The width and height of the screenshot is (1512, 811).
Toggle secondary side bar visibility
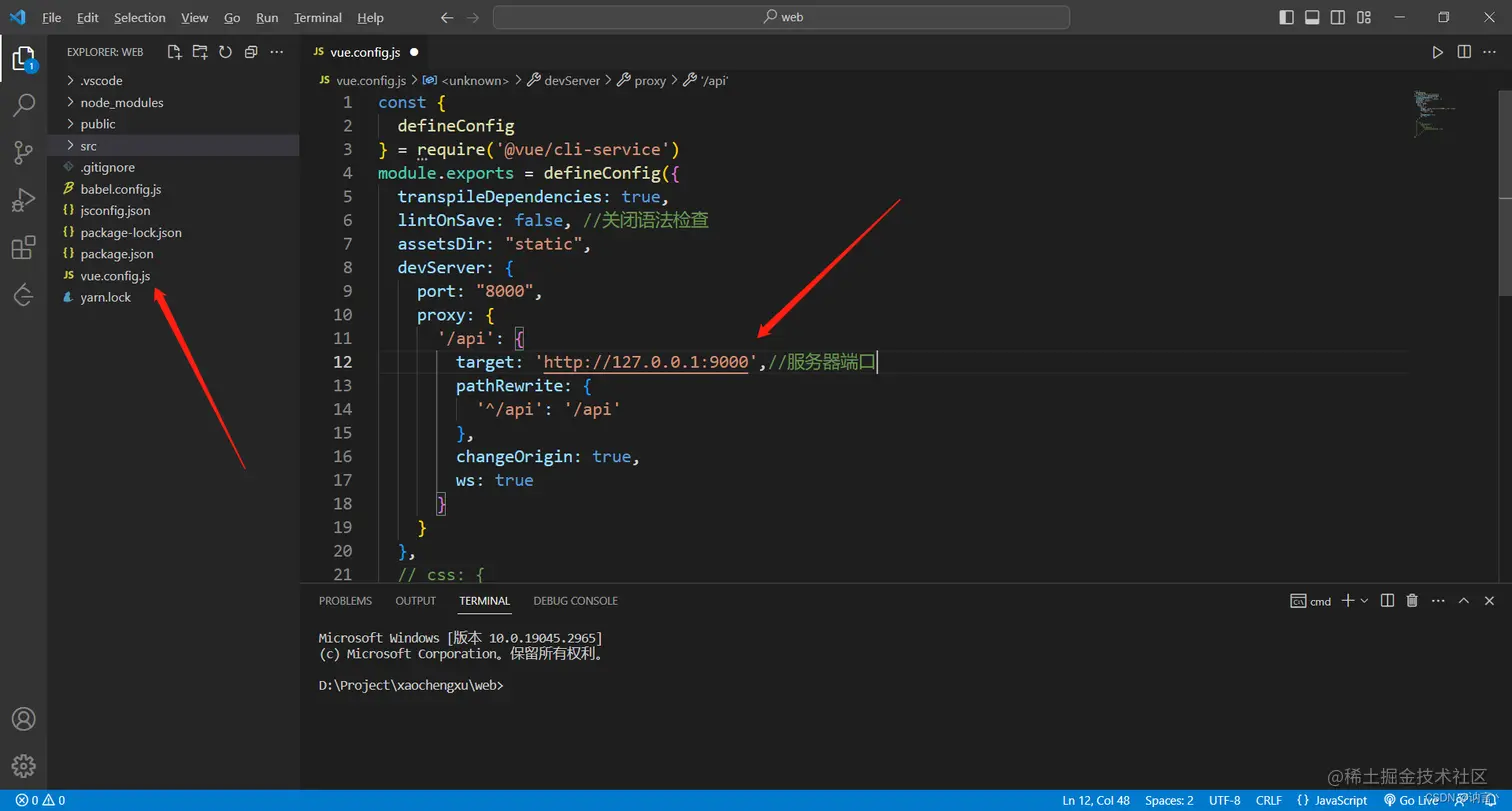pos(1338,17)
